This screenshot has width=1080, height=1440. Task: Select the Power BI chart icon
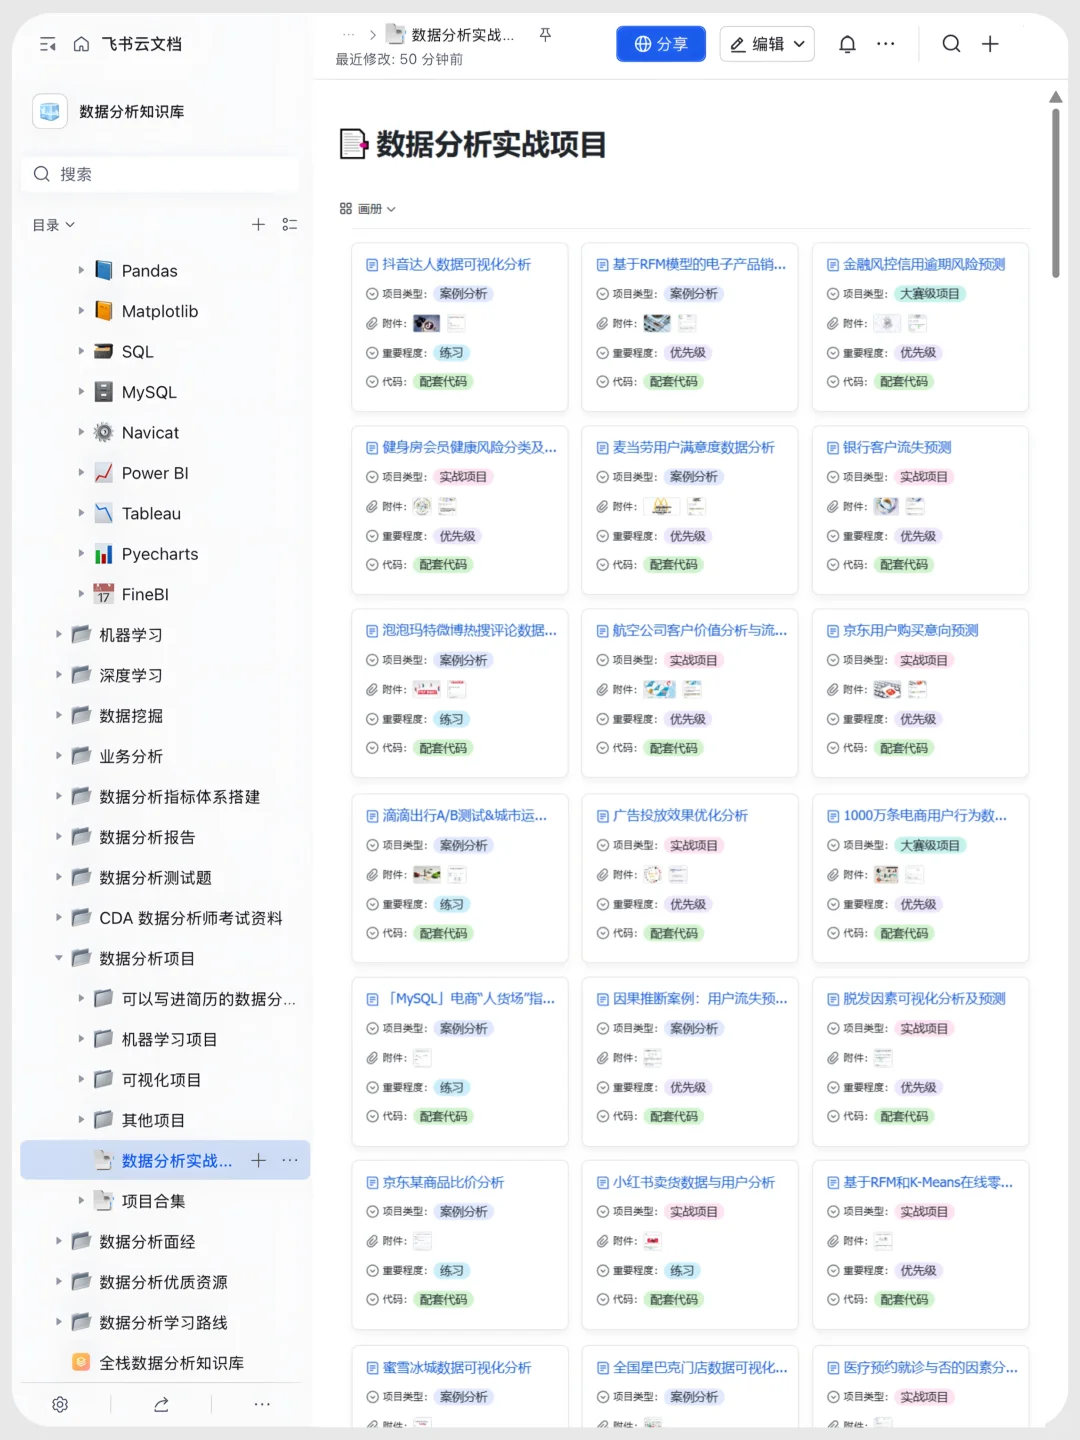[104, 472]
